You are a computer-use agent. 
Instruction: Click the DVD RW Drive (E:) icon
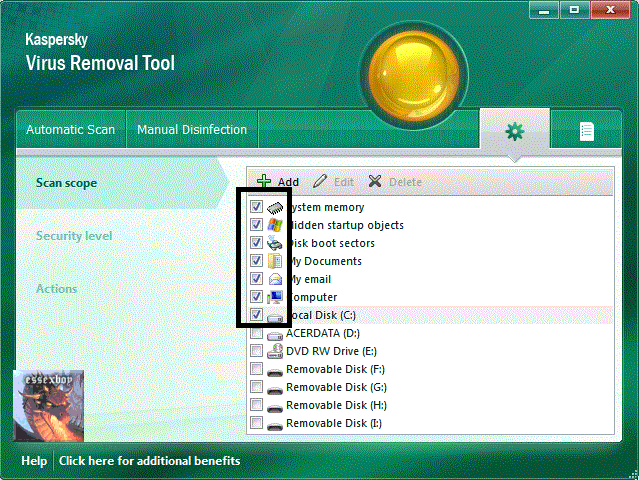pyautogui.click(x=275, y=351)
